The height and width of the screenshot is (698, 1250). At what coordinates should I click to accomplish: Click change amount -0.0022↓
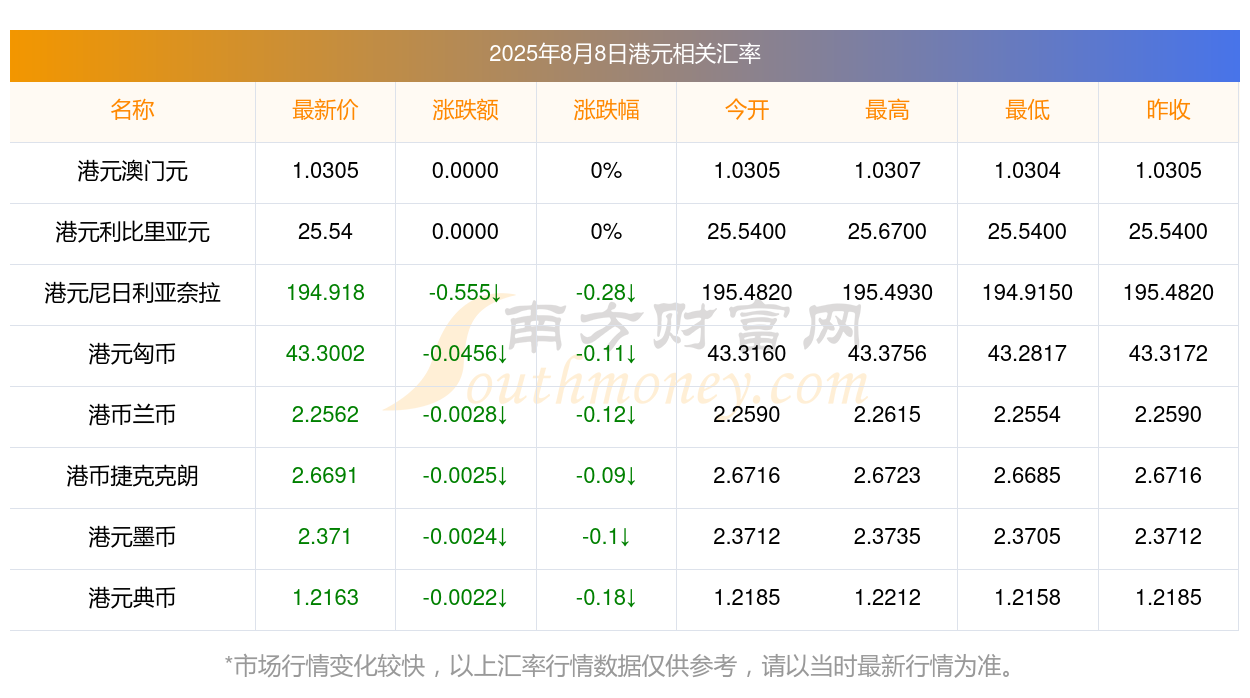click(x=465, y=598)
